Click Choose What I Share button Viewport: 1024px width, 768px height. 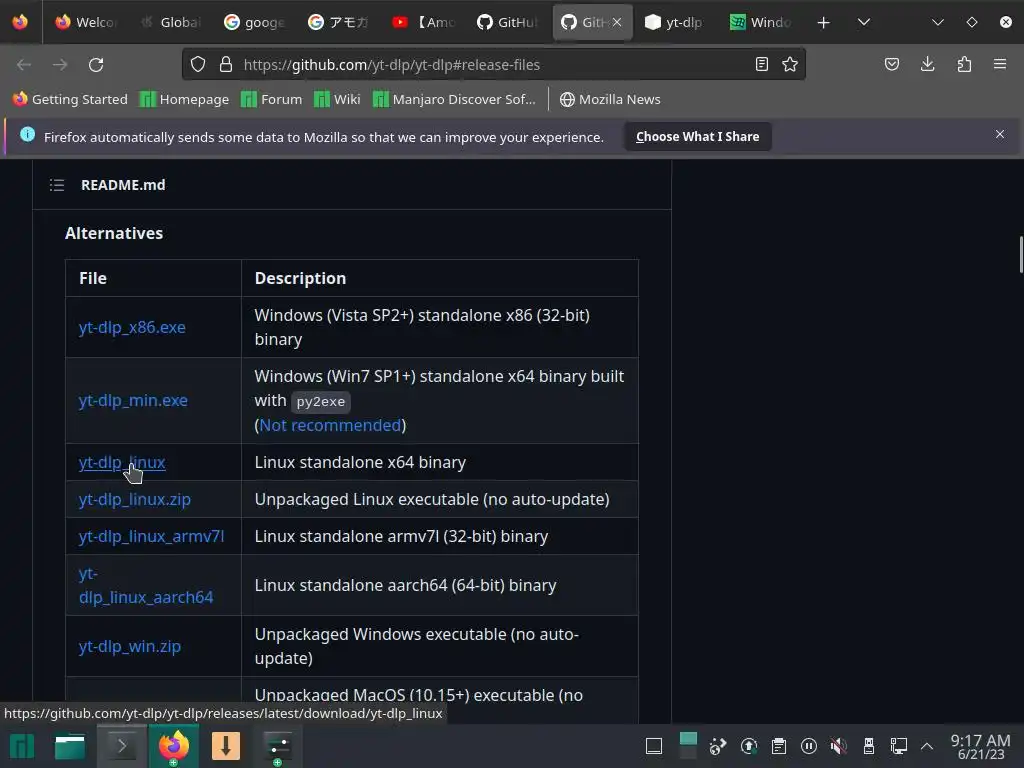point(697,136)
